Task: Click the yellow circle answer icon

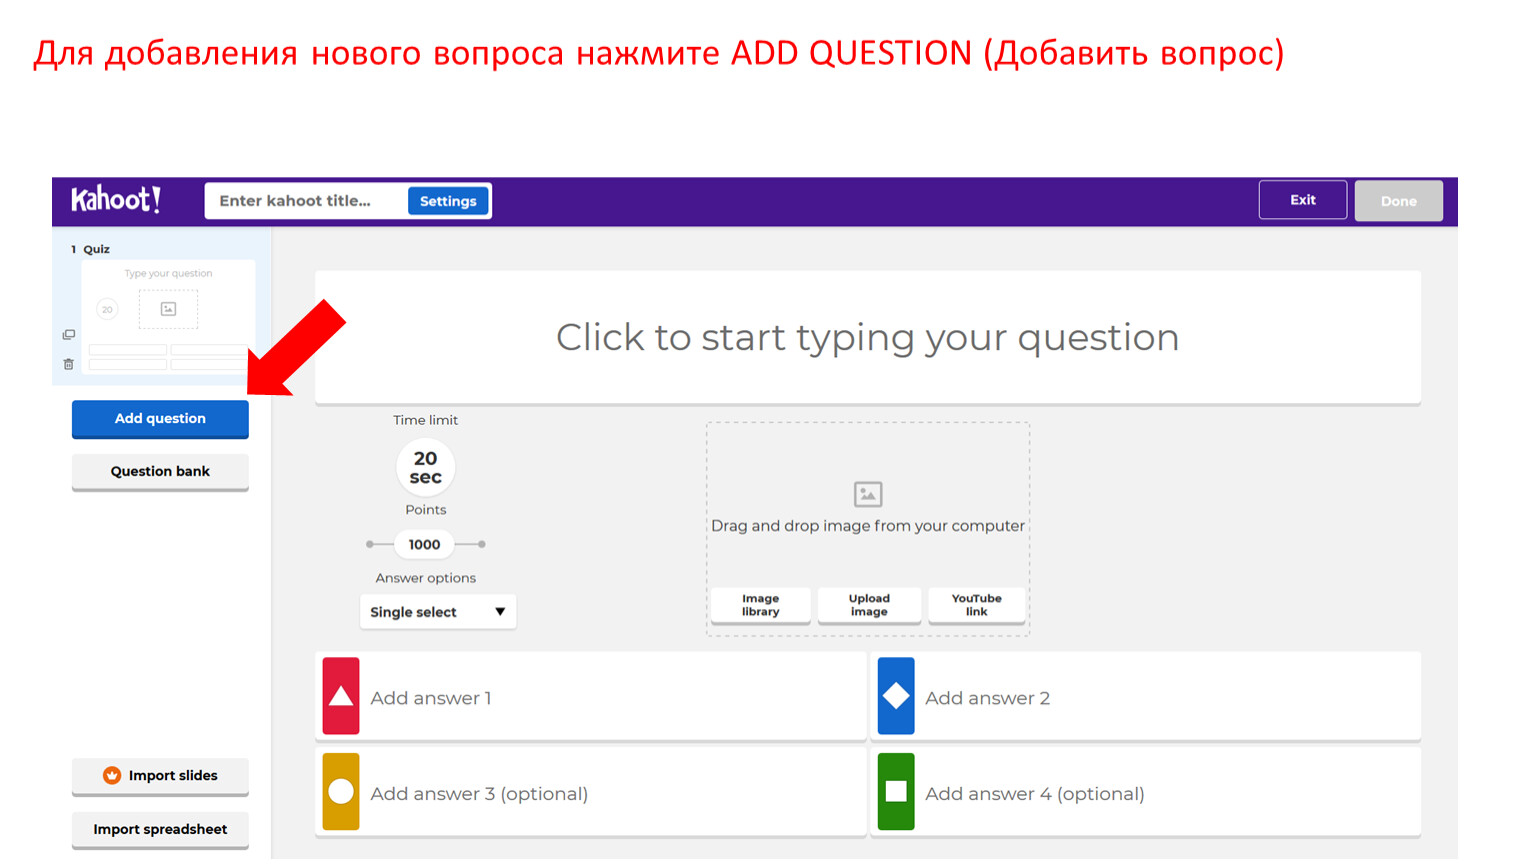Action: tap(341, 792)
